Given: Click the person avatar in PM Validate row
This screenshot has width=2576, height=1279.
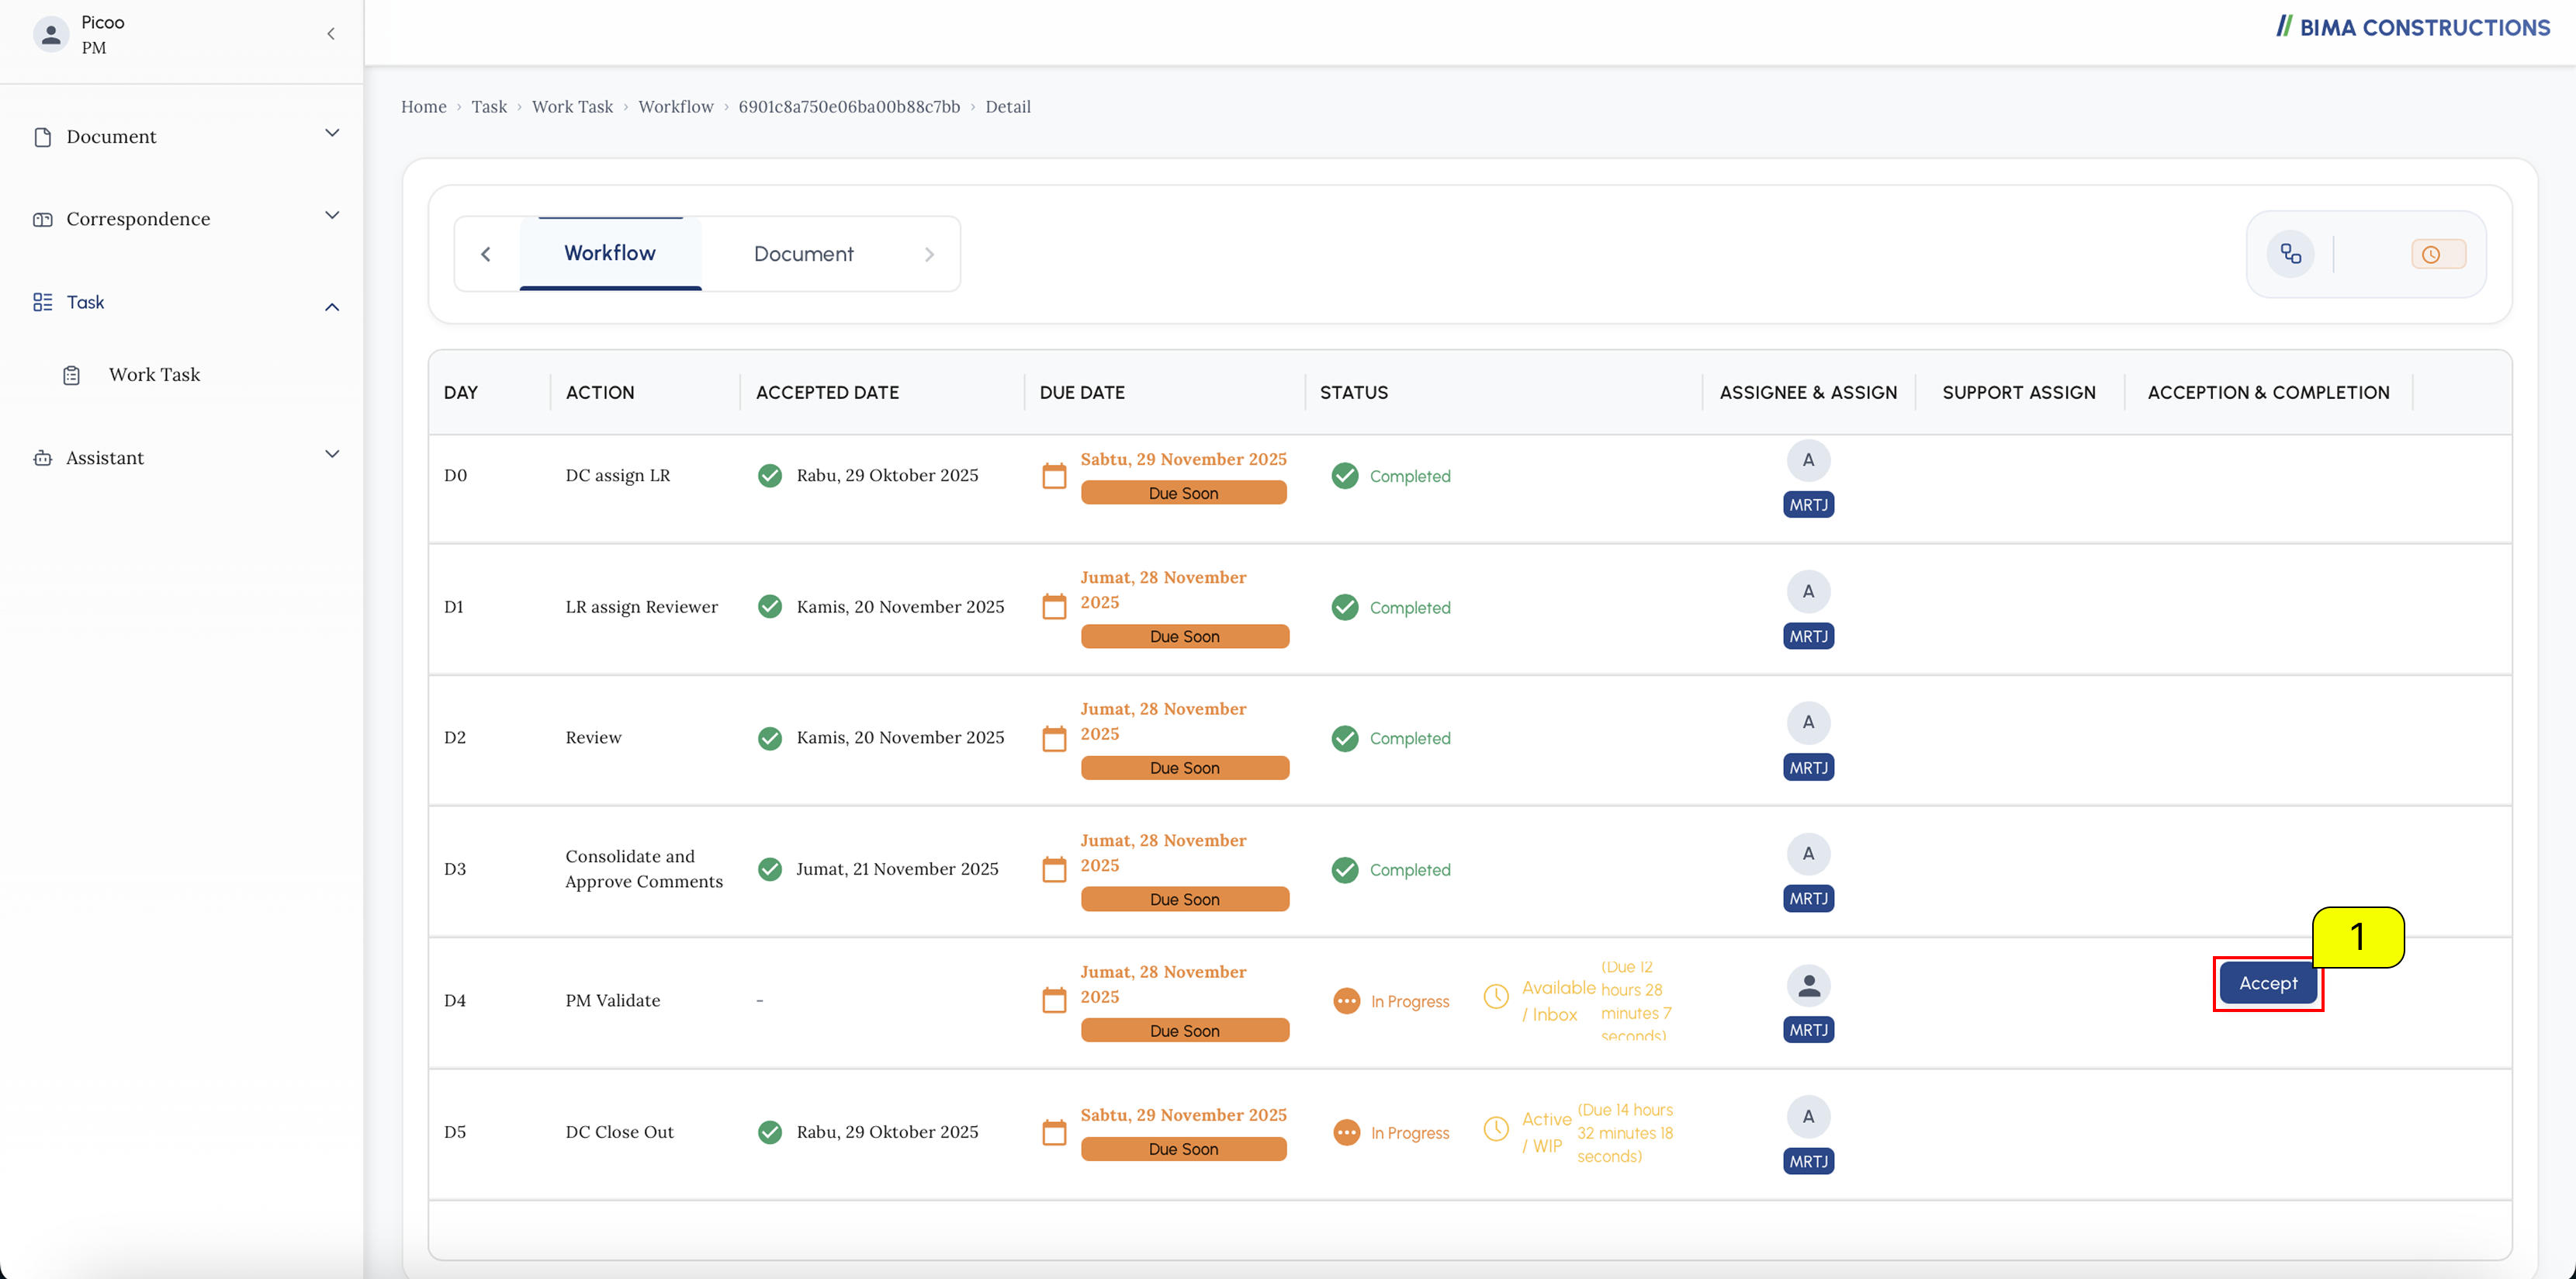Looking at the screenshot, I should pos(1808,986).
